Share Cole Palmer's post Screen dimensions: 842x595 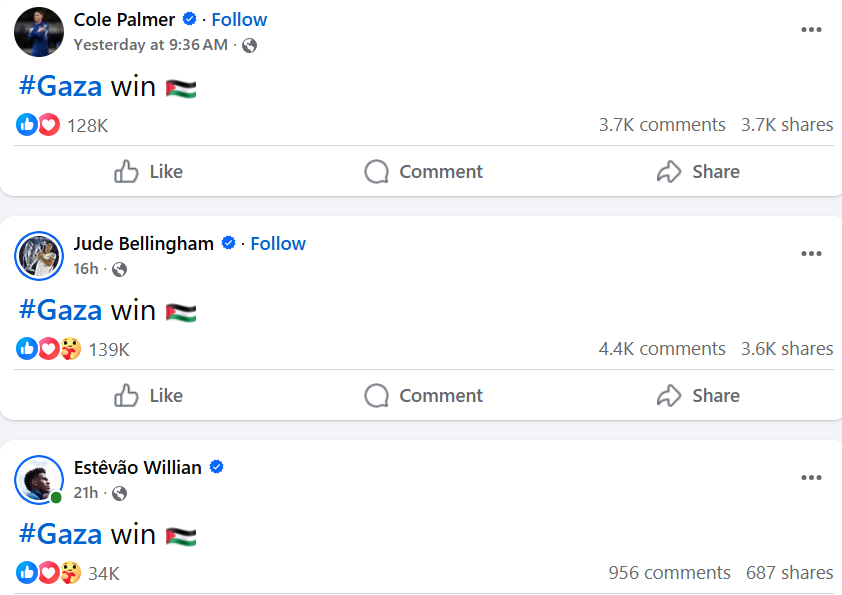point(698,172)
